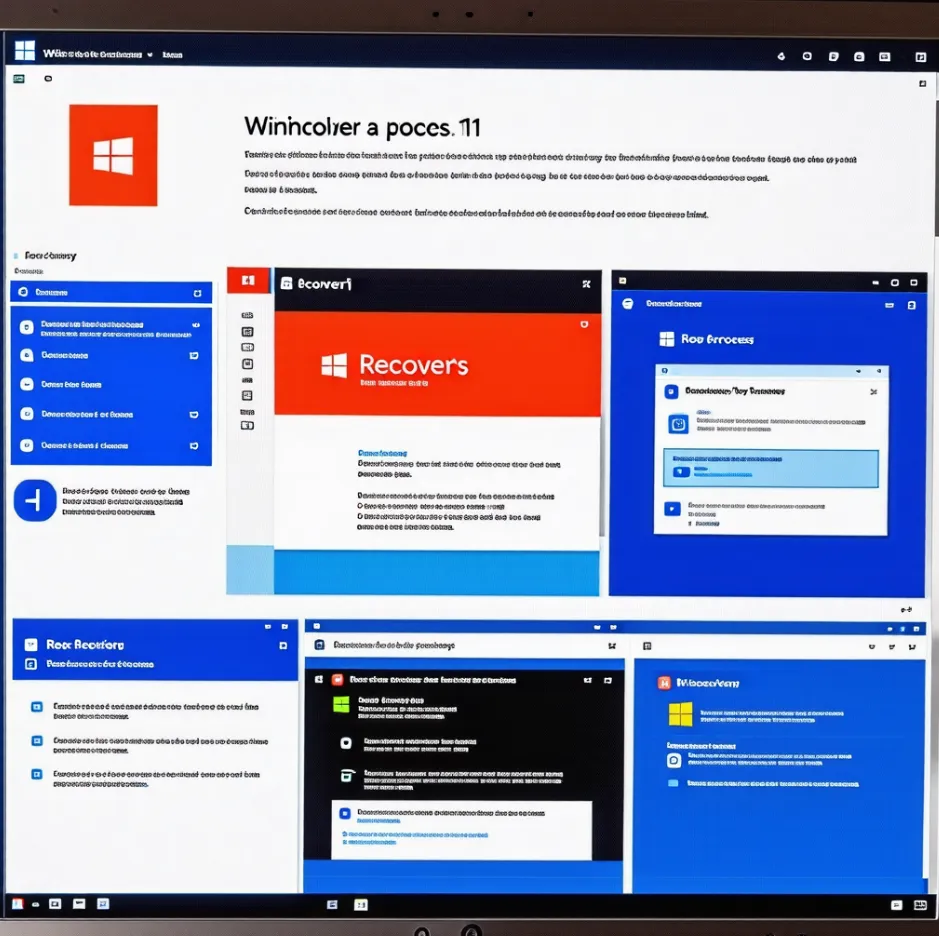Click the wide display icon in the top bar
939x936 pixels.
[x=885, y=56]
